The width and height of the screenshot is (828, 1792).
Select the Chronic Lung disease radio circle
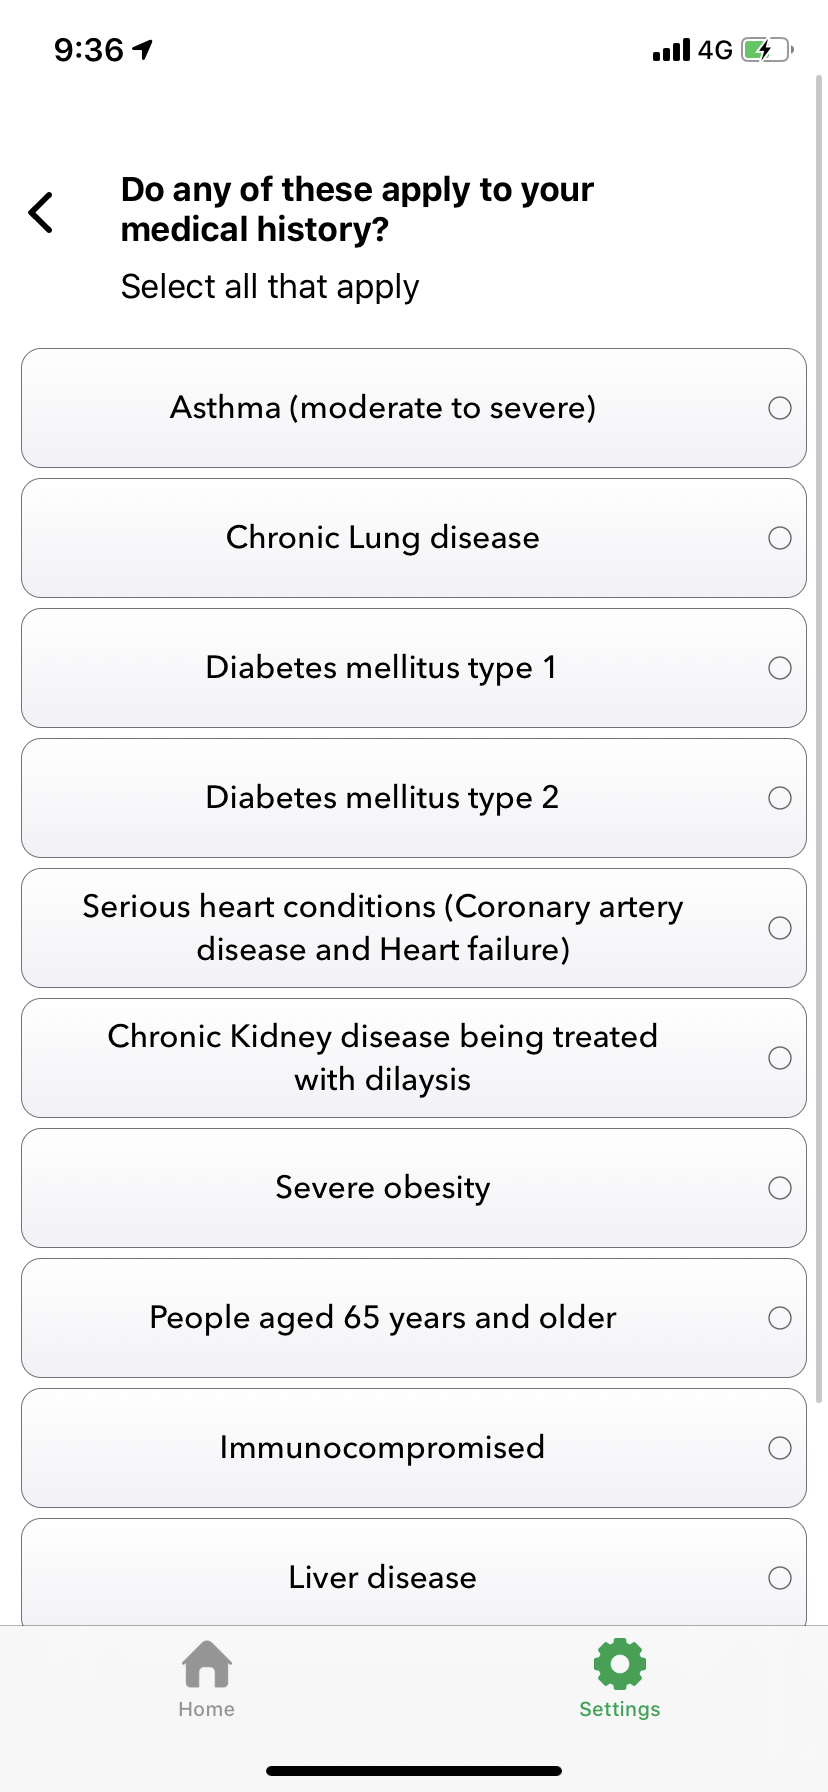[x=780, y=538]
